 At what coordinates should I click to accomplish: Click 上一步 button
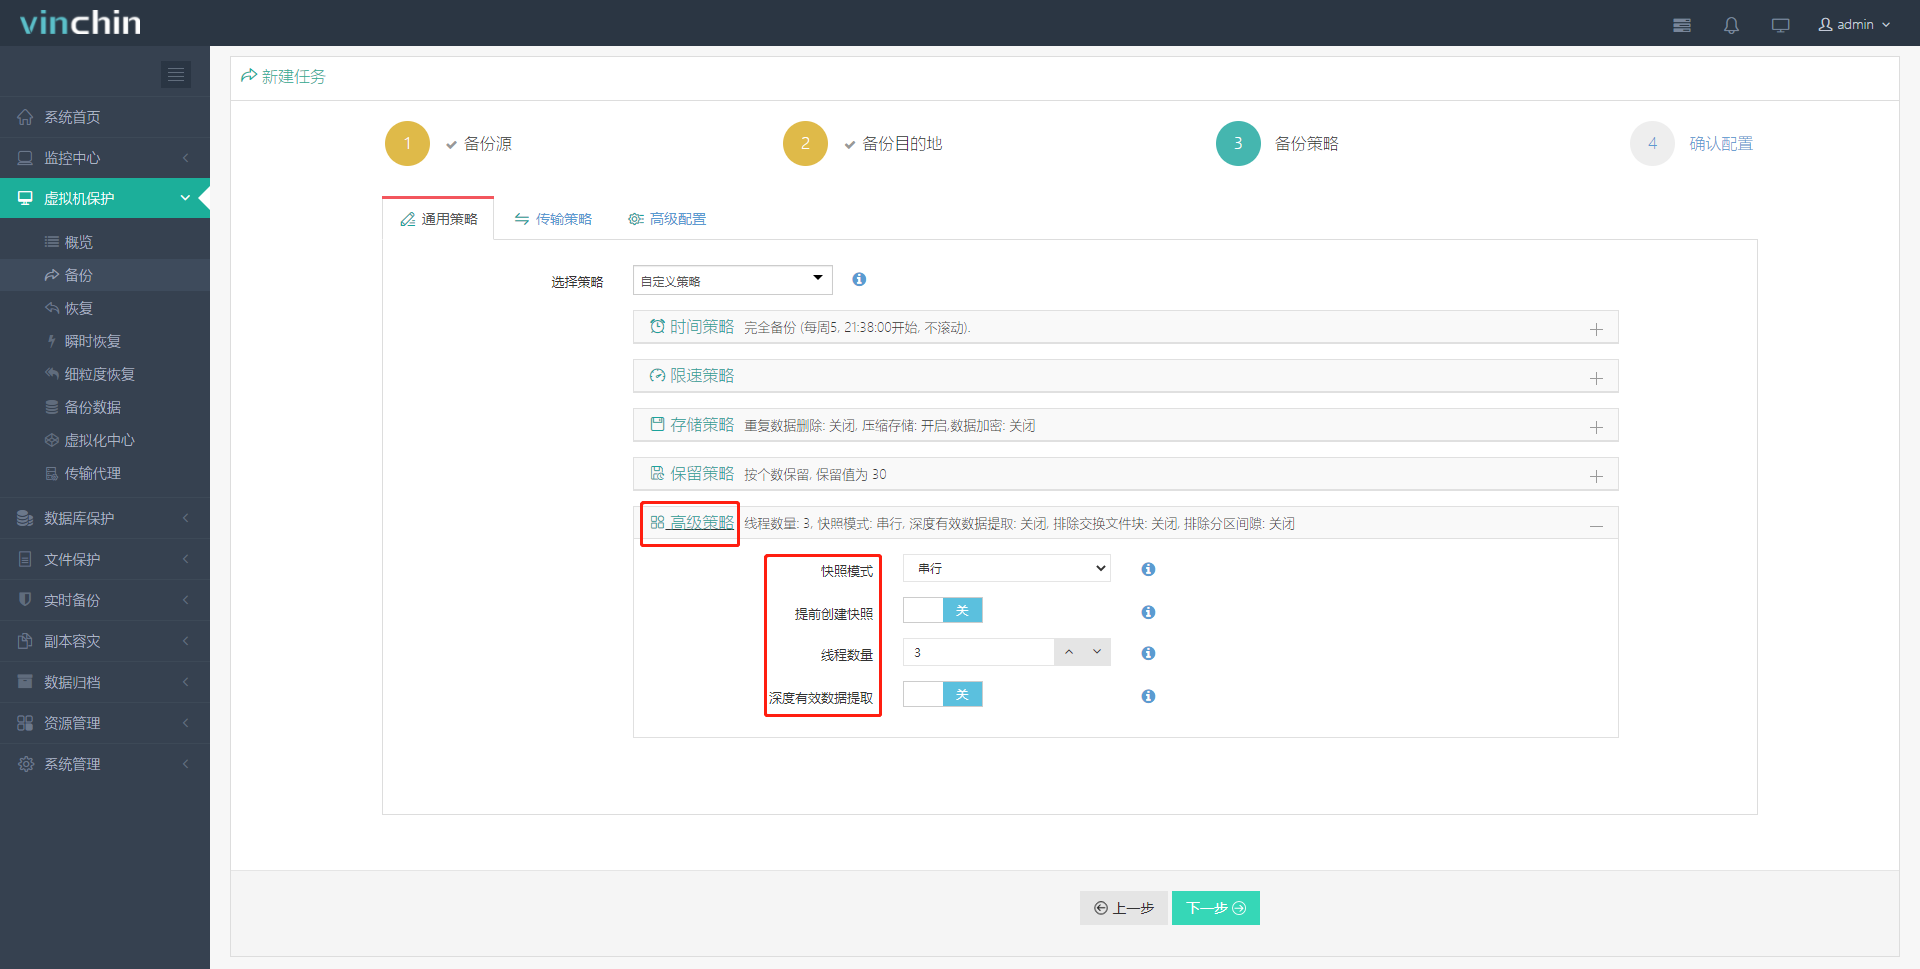pyautogui.click(x=1124, y=908)
